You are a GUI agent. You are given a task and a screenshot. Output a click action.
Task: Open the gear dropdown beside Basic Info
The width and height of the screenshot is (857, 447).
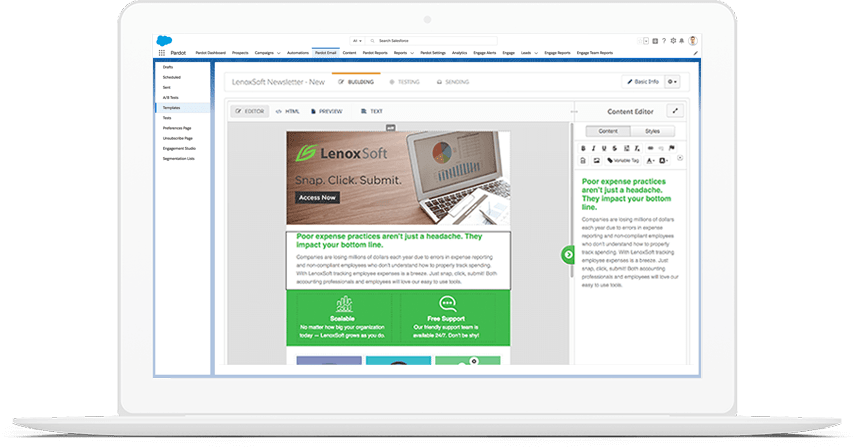pyautogui.click(x=672, y=82)
